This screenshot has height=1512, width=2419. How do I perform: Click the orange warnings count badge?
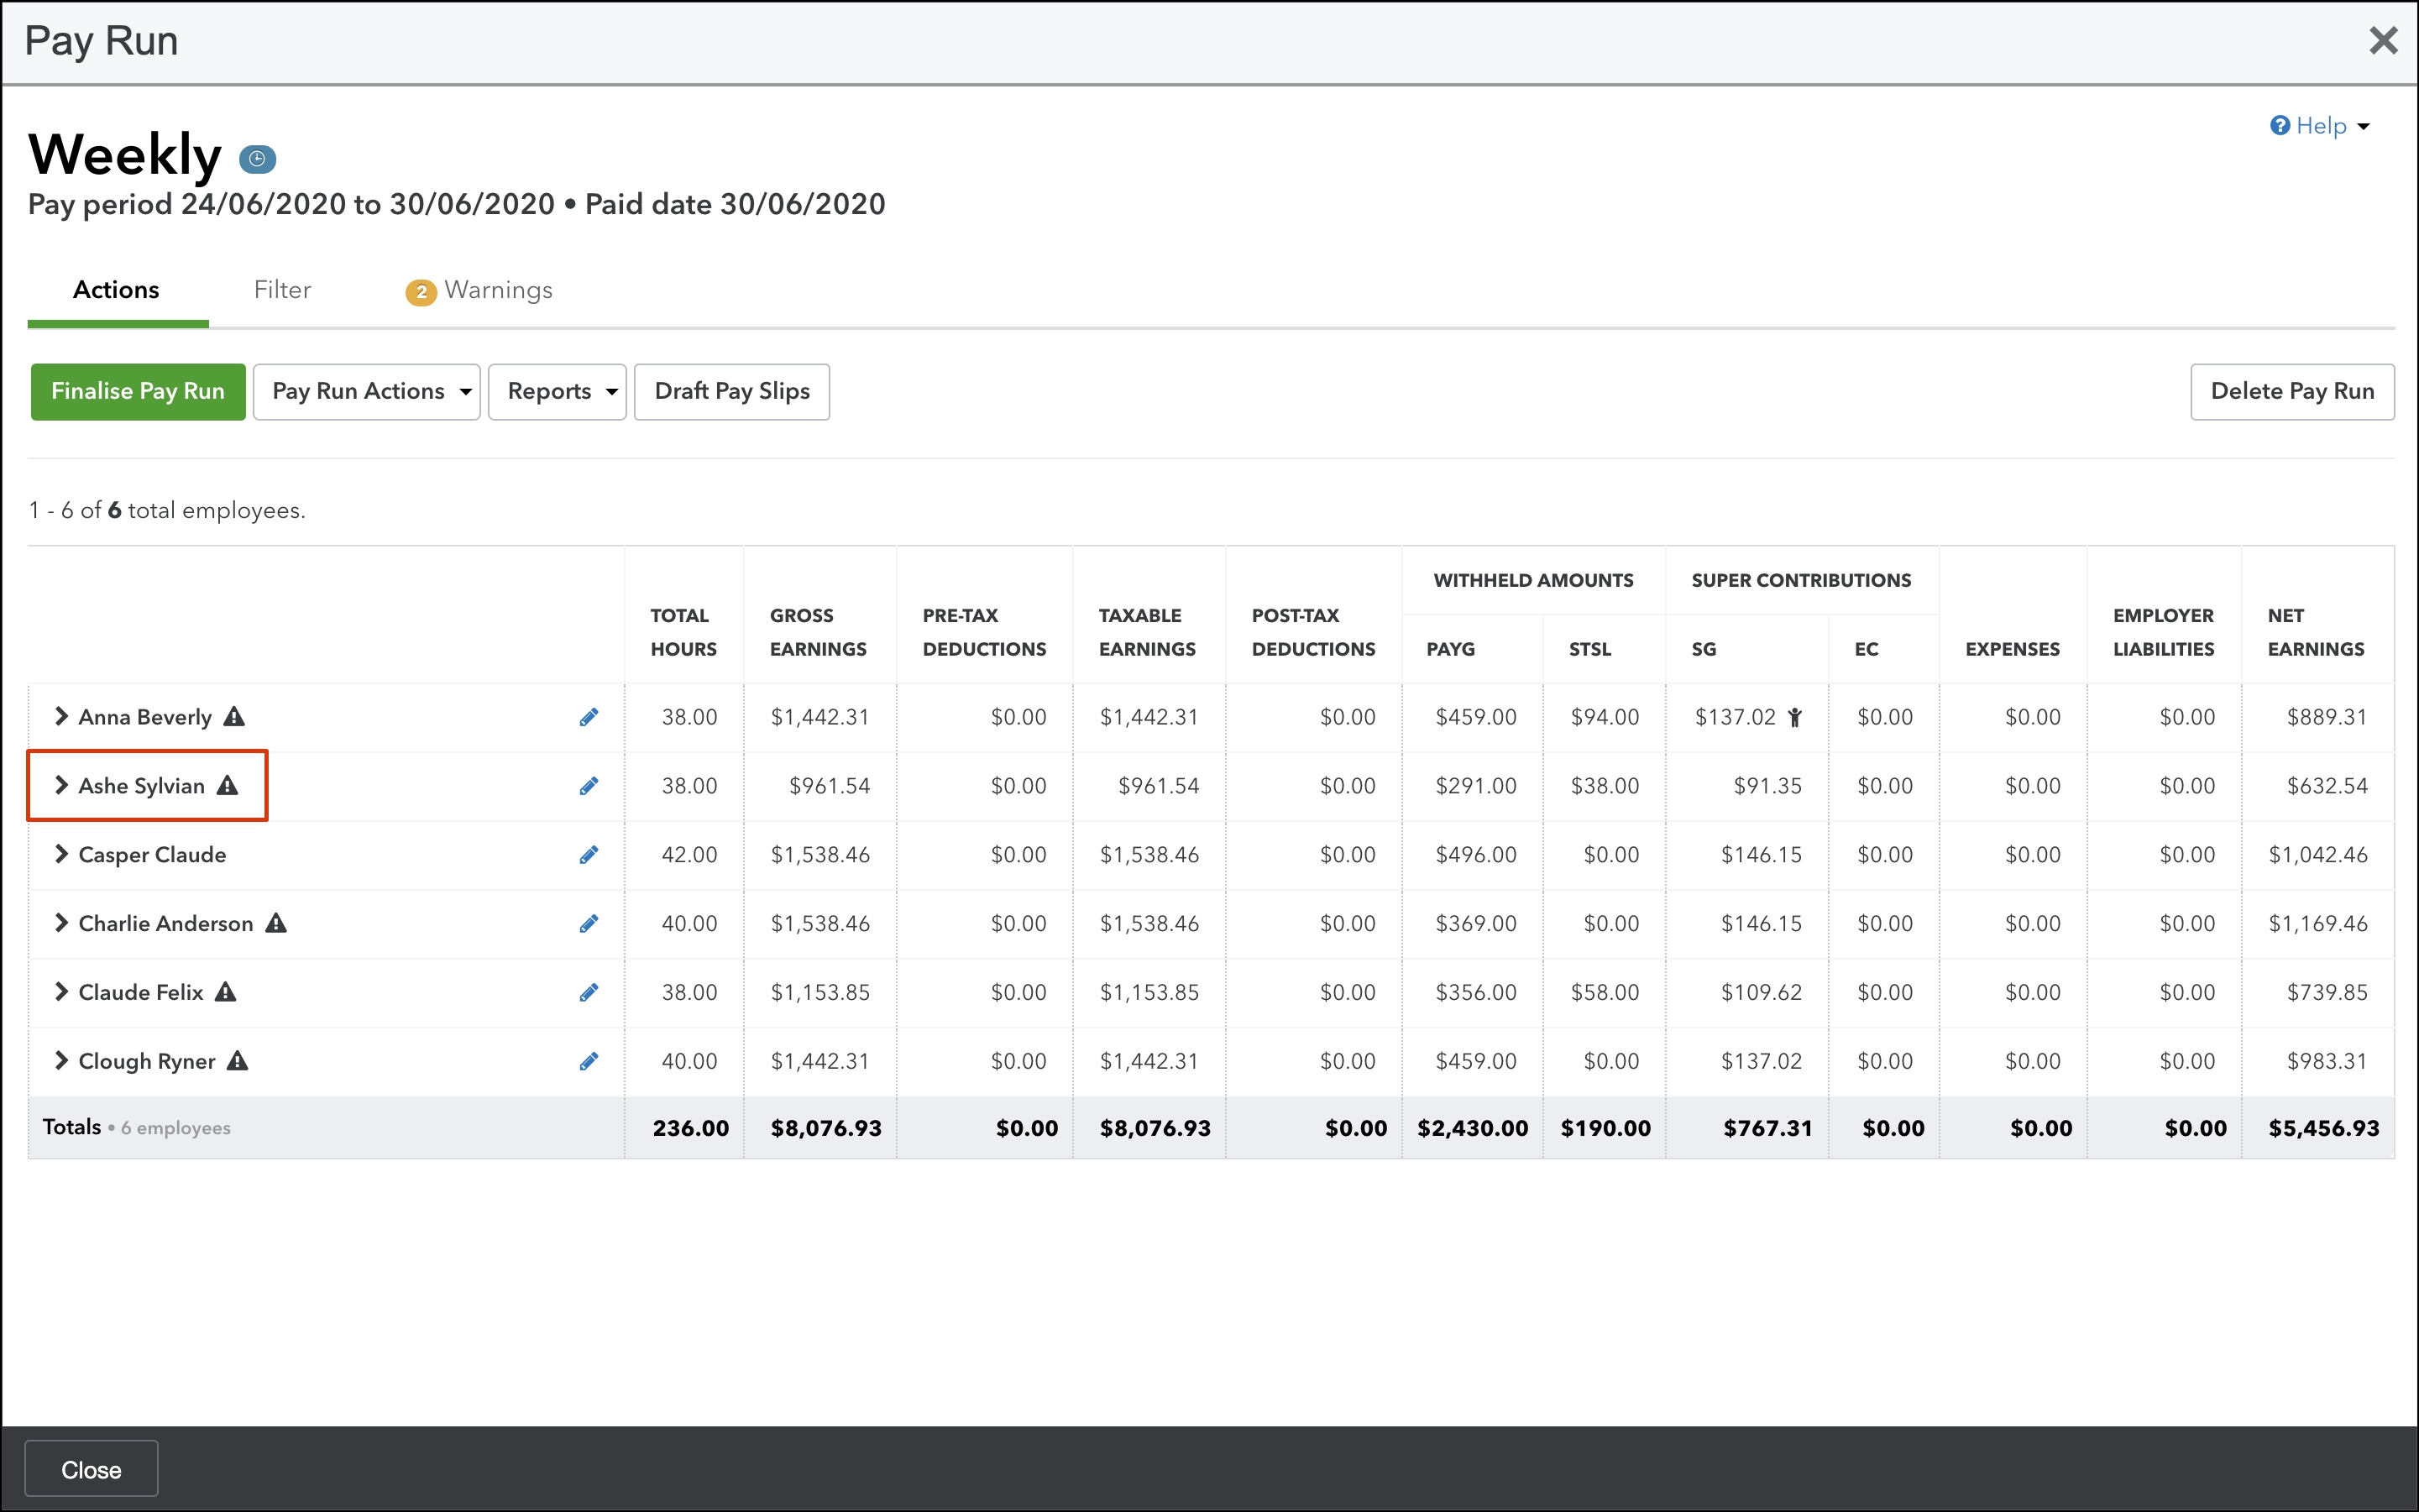click(x=421, y=292)
